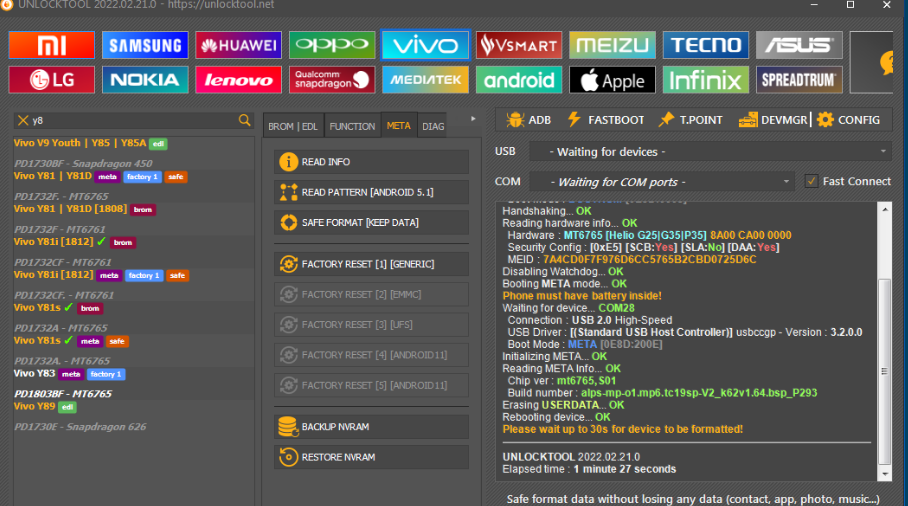Click the READ INFO button
This screenshot has height=506, width=908.
(x=371, y=162)
